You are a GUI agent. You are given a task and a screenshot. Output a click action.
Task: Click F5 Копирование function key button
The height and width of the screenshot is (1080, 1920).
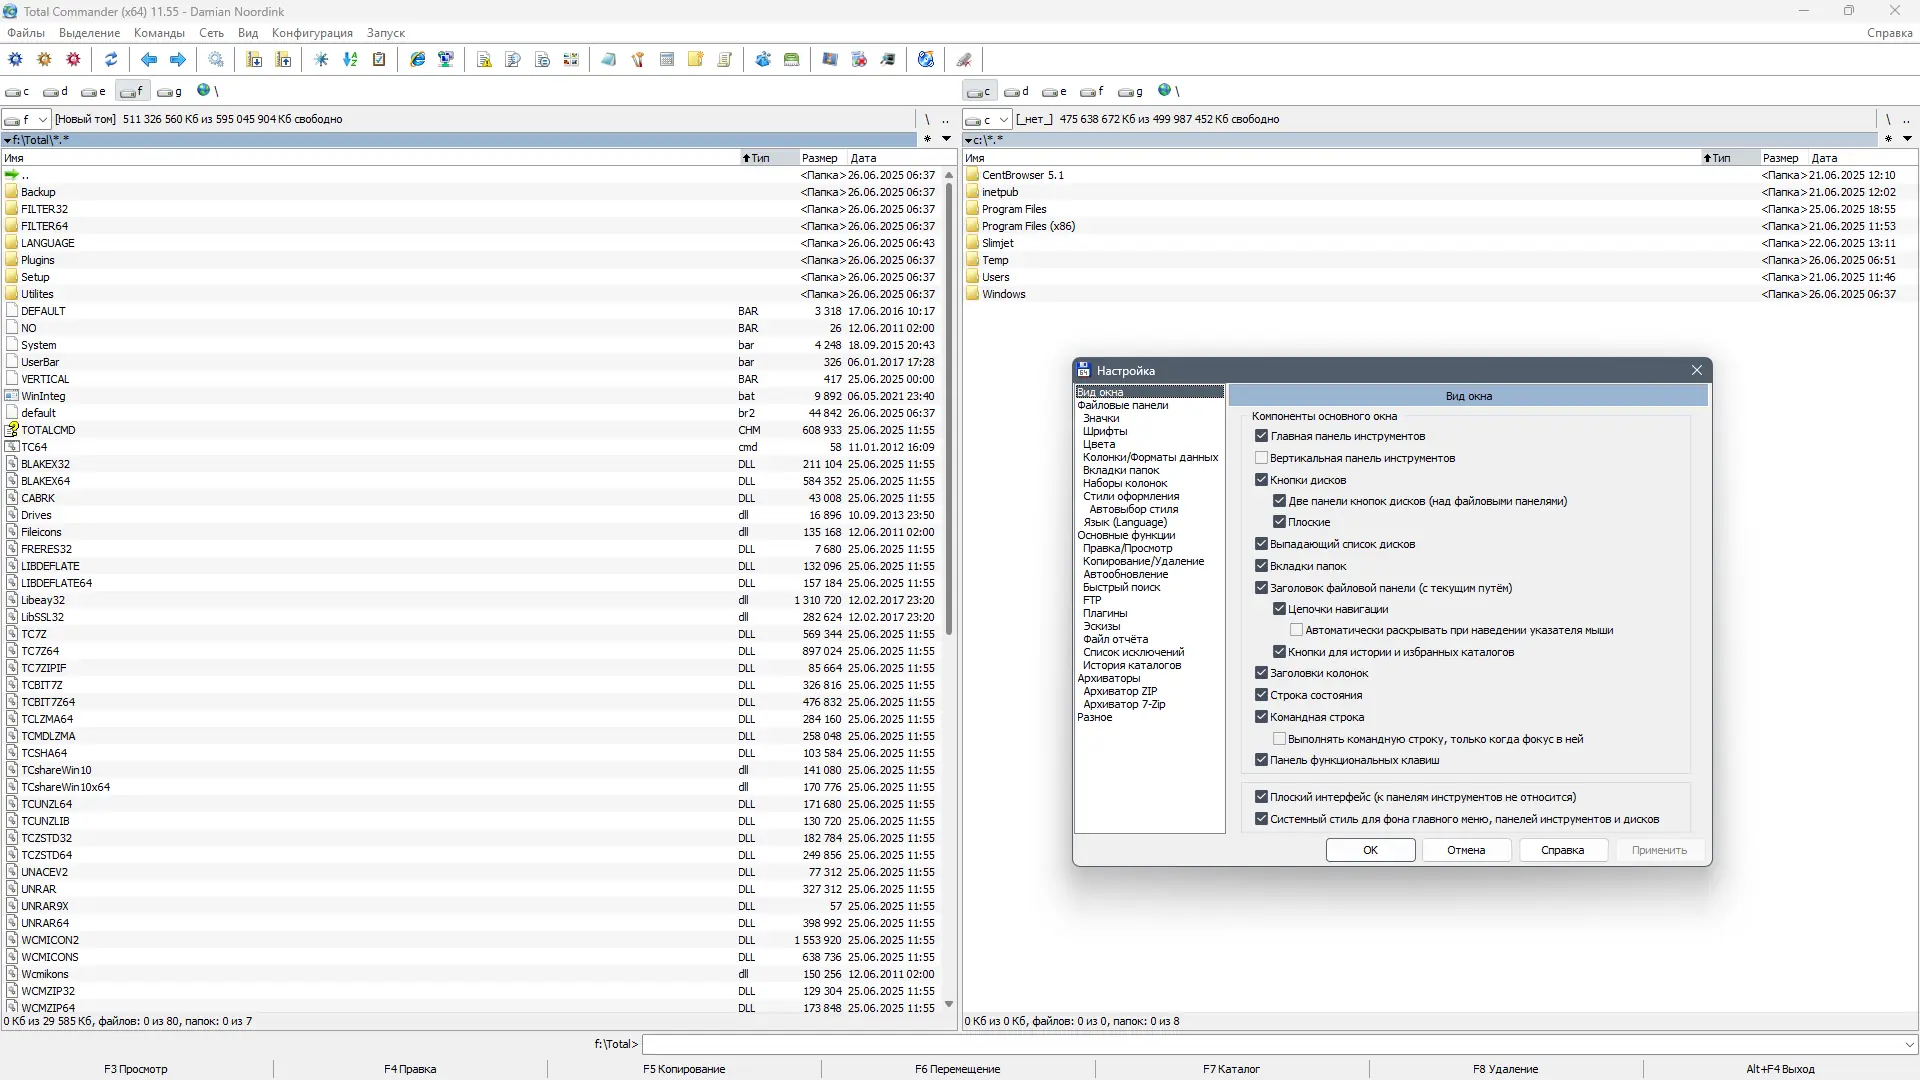click(684, 1069)
